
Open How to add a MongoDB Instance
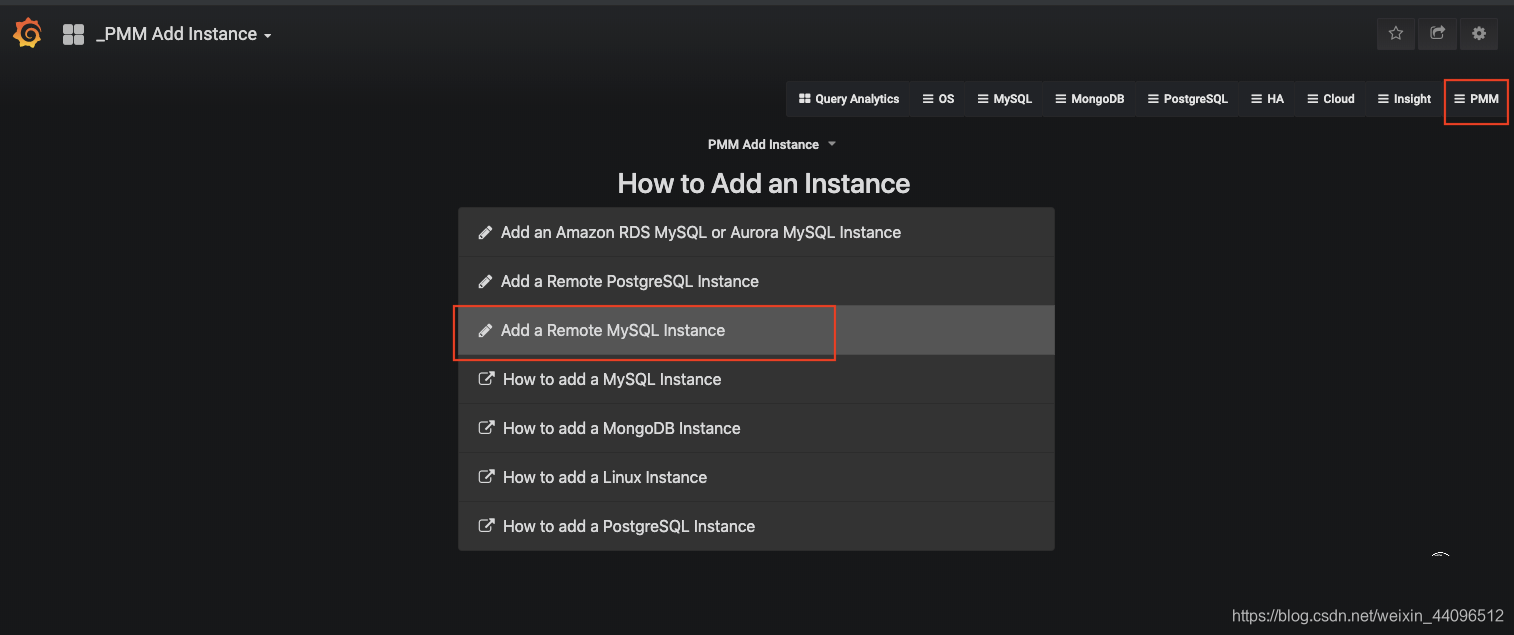[x=756, y=428]
